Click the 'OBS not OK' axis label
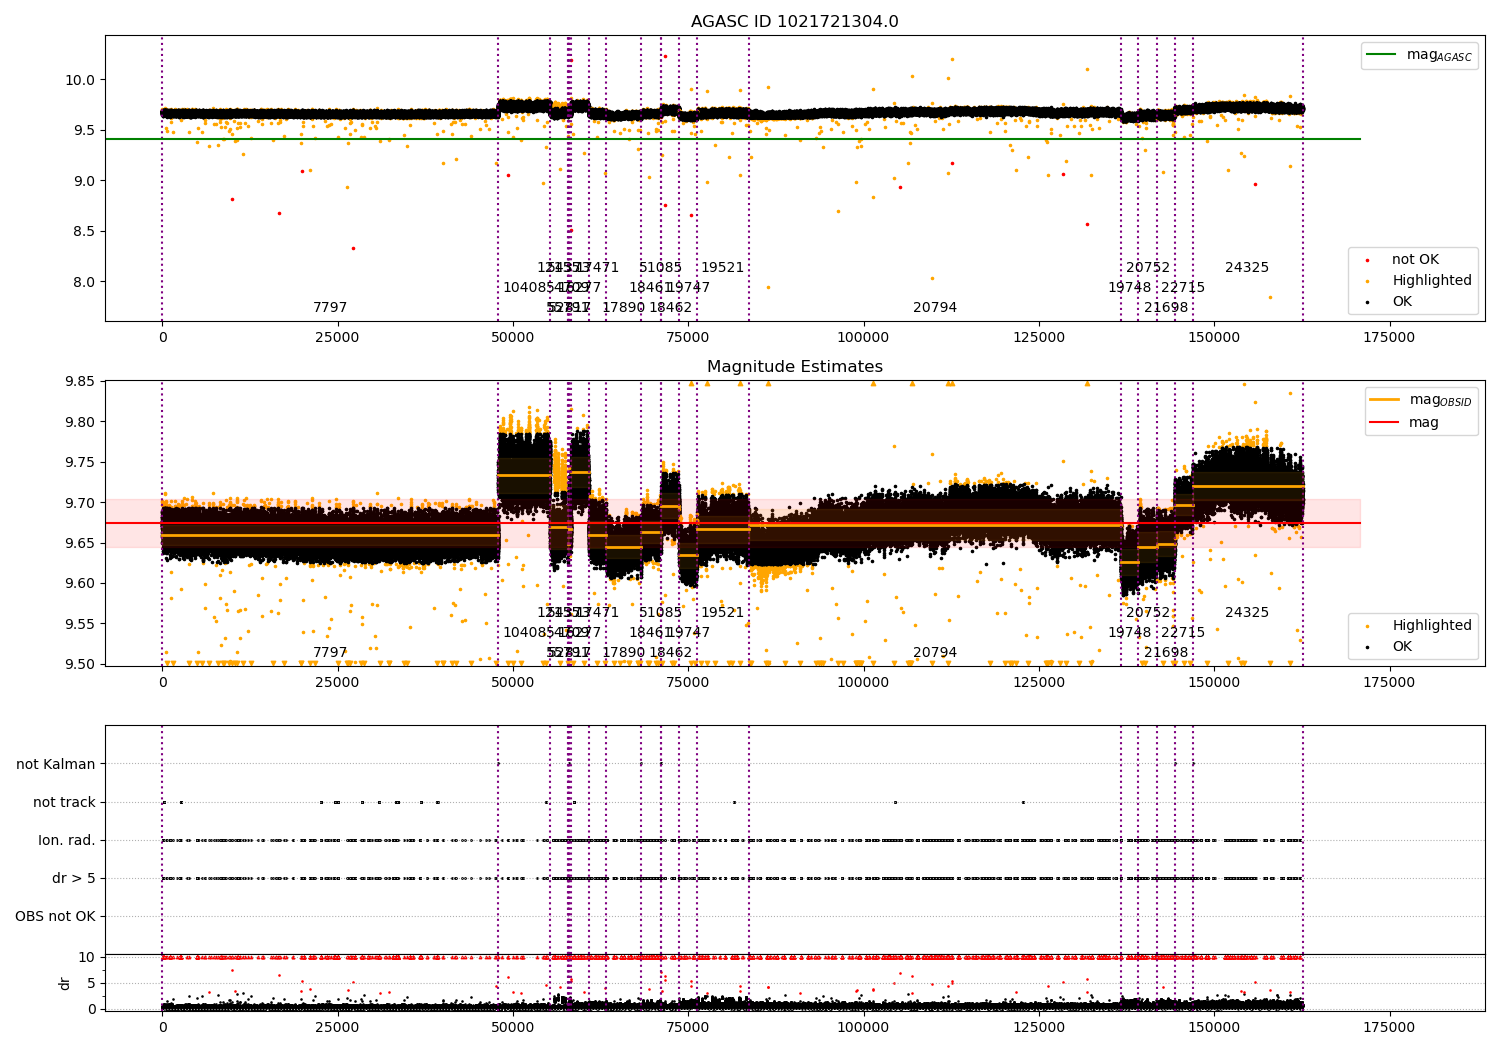 pyautogui.click(x=55, y=916)
